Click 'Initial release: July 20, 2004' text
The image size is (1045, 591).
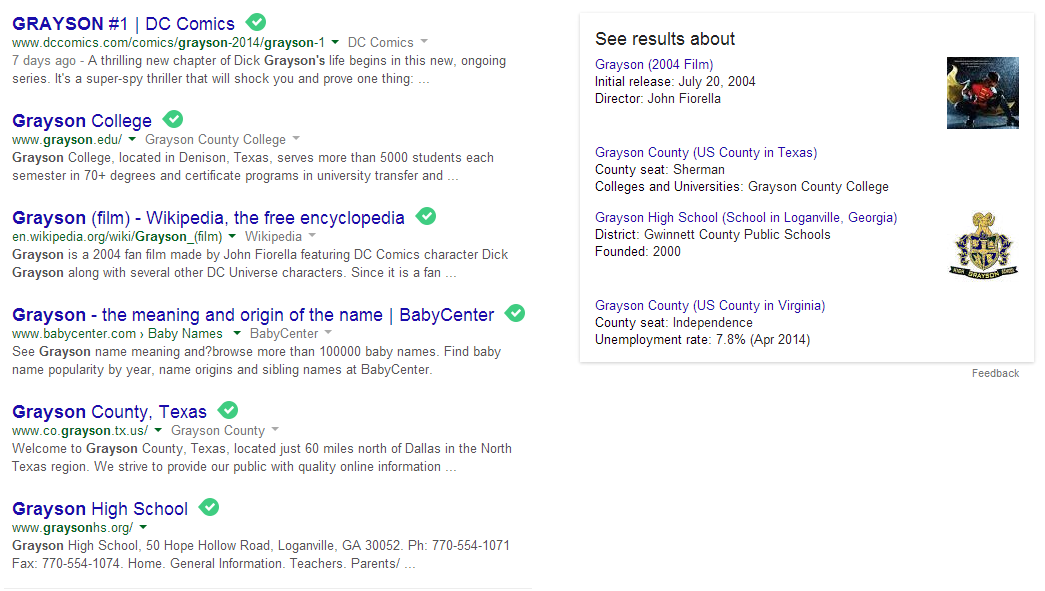[x=675, y=82]
